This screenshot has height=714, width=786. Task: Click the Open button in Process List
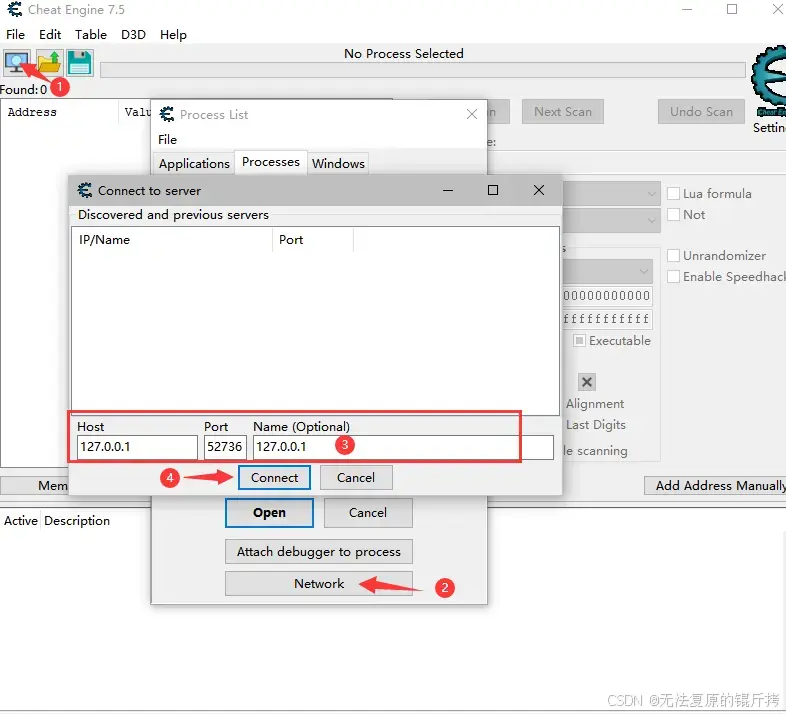pyautogui.click(x=269, y=513)
